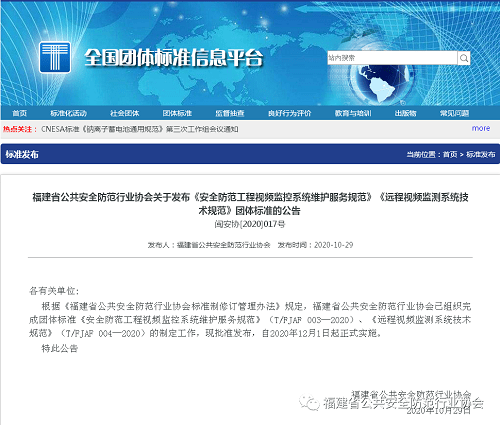
Task: Click the platform logo icon
Action: (x=55, y=57)
